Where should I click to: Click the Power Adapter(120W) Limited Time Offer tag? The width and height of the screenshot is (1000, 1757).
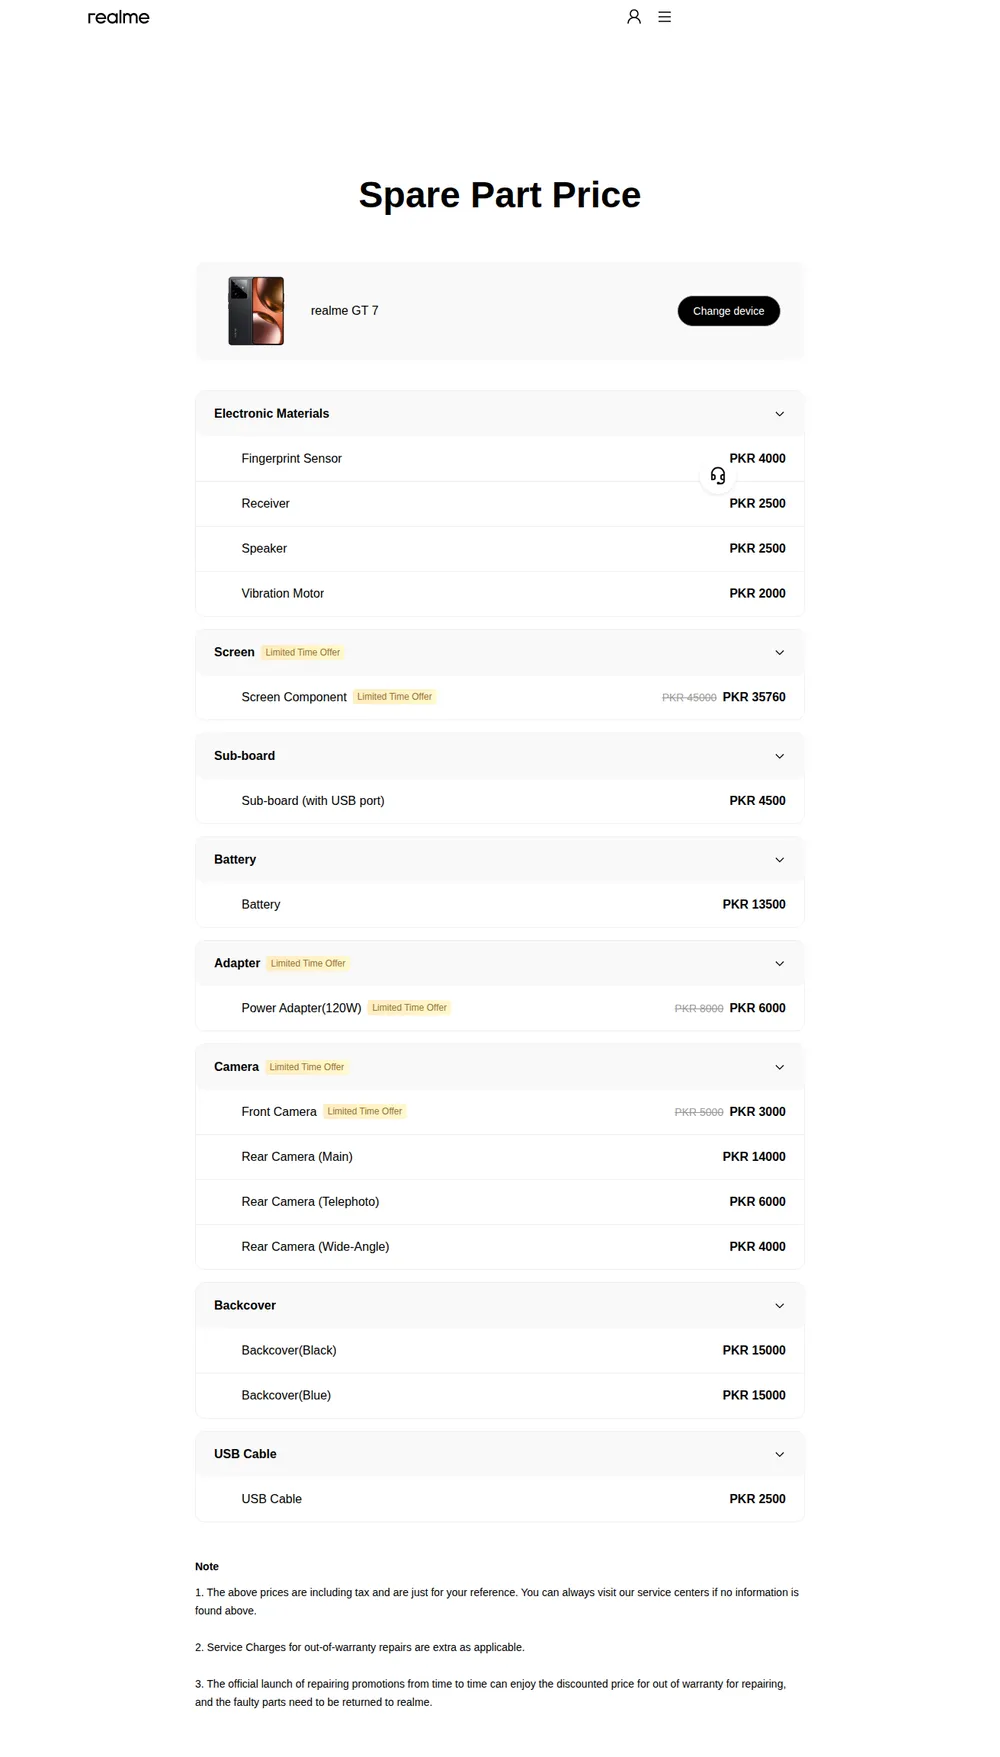coord(409,1008)
